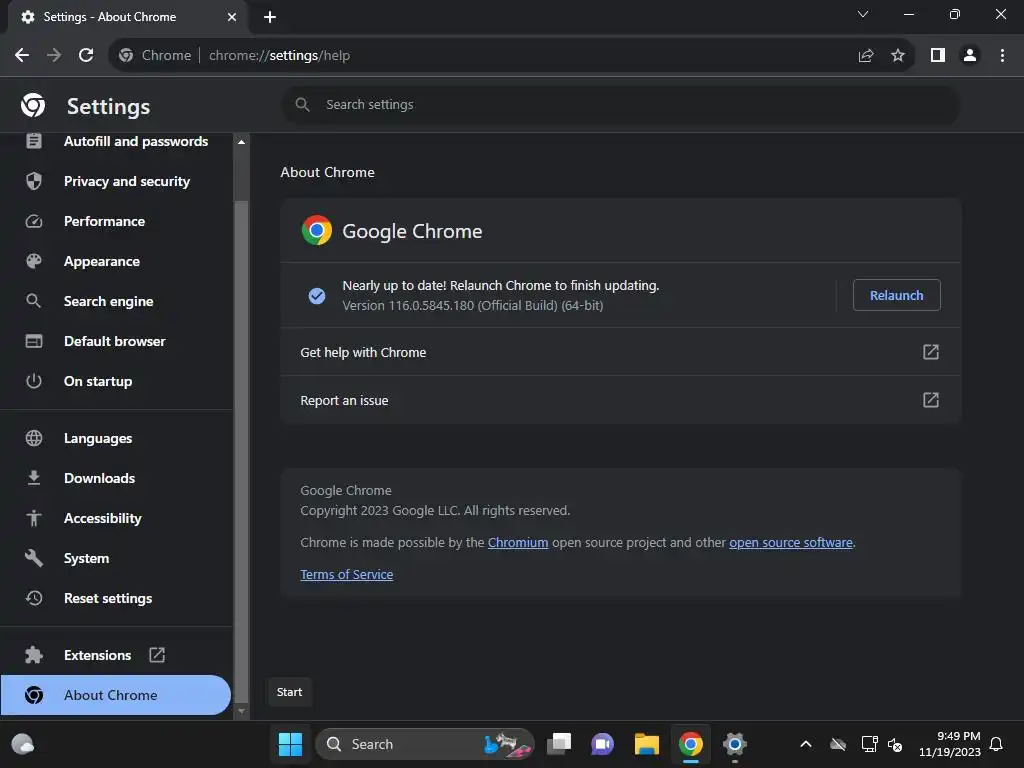The height and width of the screenshot is (768, 1024).
Task: Open Appearance settings
Action: [116, 261]
